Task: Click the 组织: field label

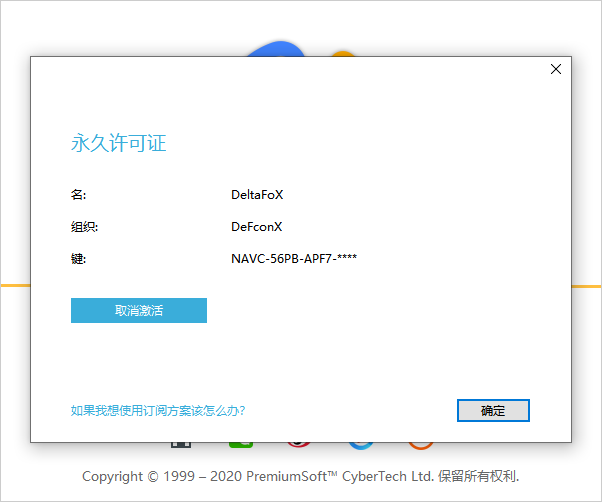Action: [x=84, y=227]
